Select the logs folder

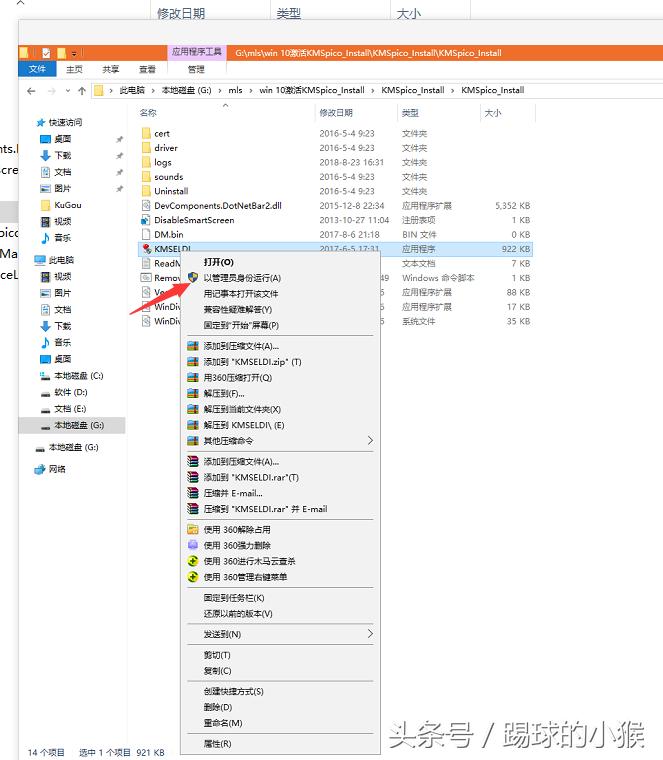(162, 162)
